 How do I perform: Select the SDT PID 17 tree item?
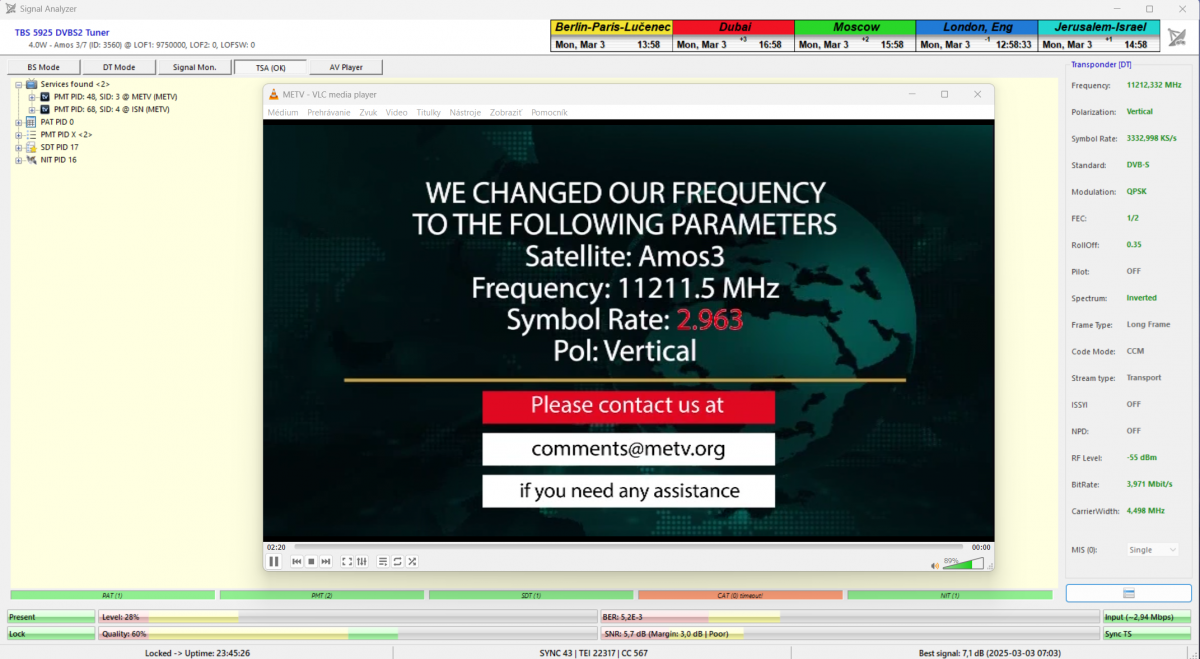point(60,147)
